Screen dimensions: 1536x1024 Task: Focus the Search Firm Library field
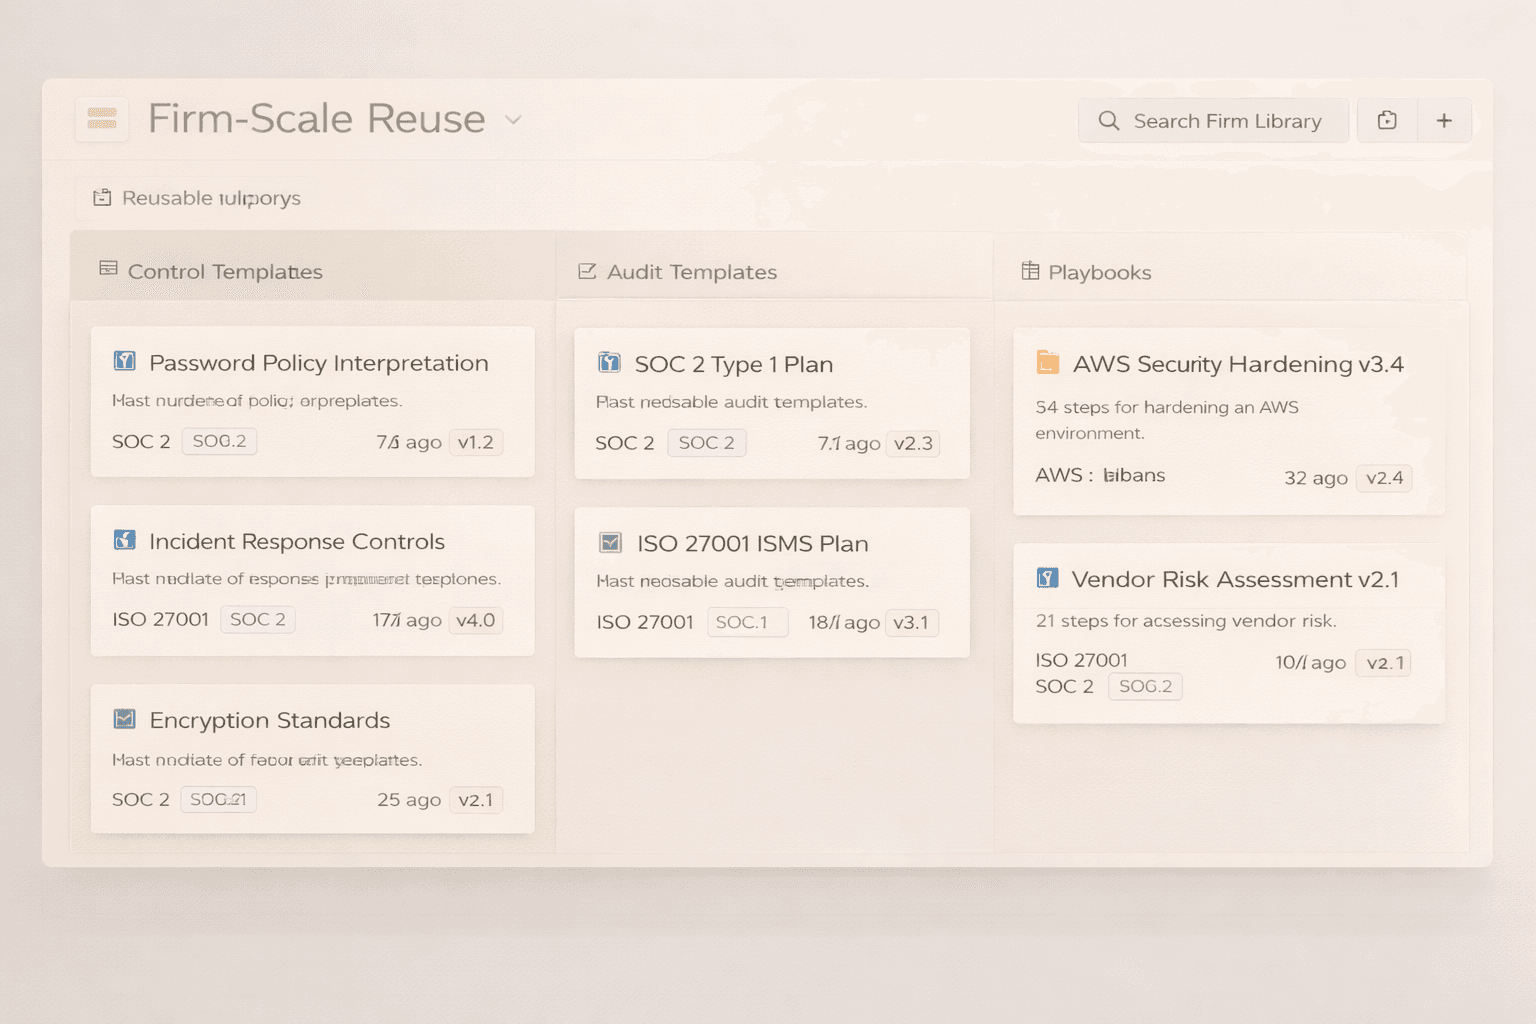[1214, 121]
